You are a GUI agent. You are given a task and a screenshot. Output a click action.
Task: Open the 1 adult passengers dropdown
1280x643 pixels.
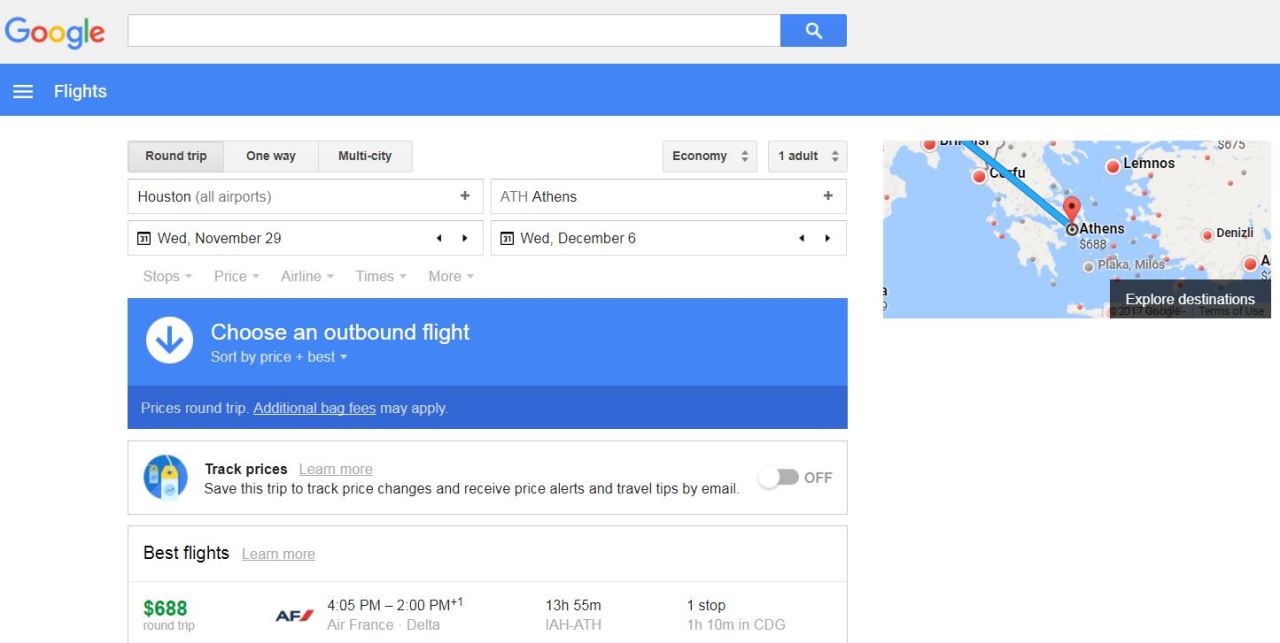pos(807,156)
